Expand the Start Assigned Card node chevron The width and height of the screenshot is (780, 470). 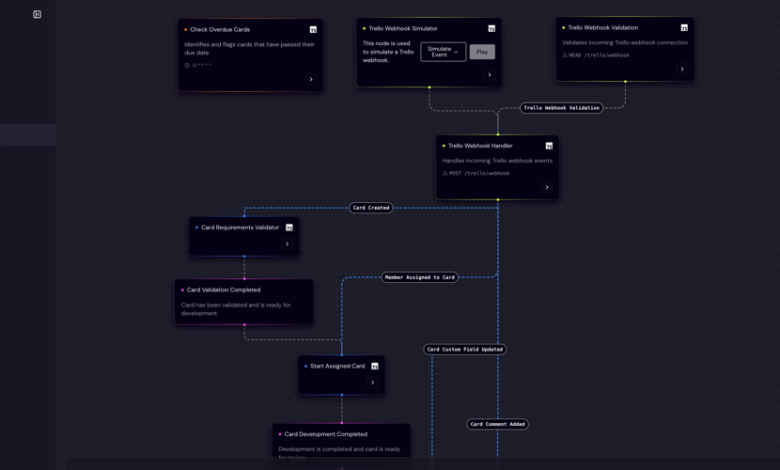373,382
